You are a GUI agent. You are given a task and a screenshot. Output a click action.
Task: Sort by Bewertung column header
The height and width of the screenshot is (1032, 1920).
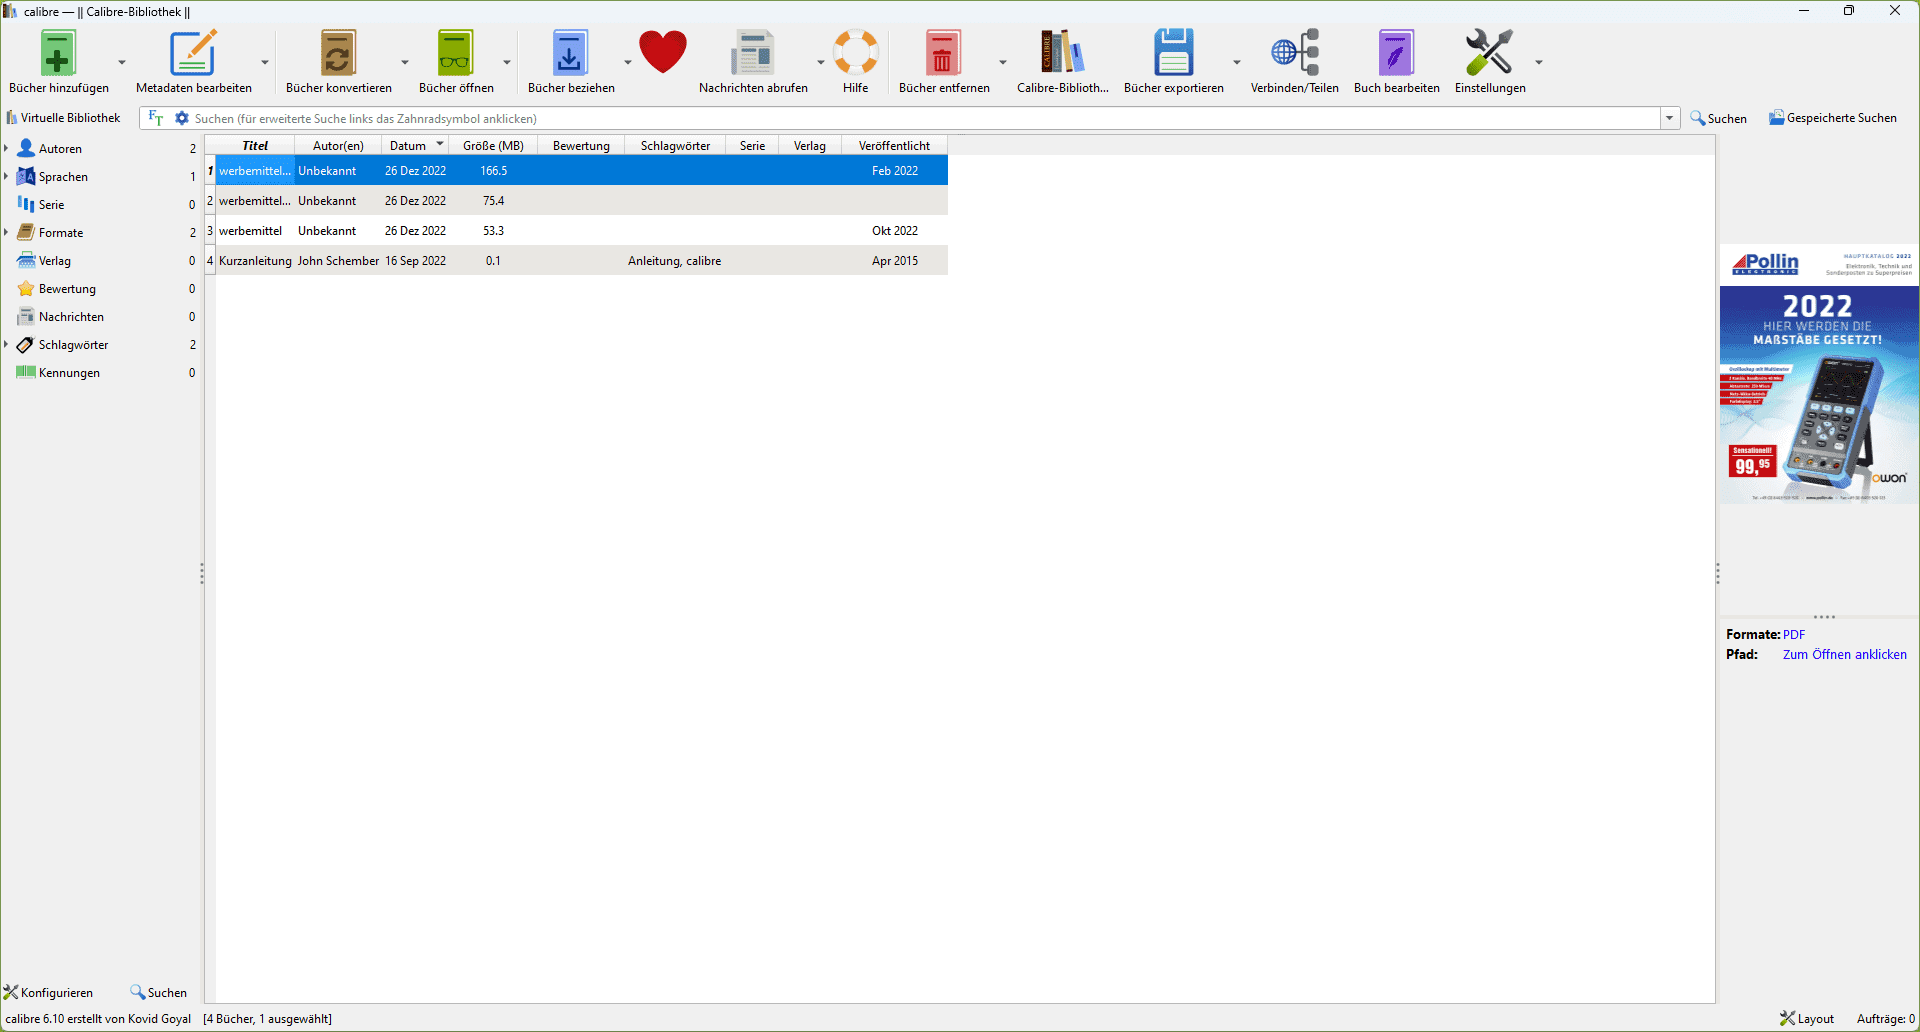(x=581, y=145)
